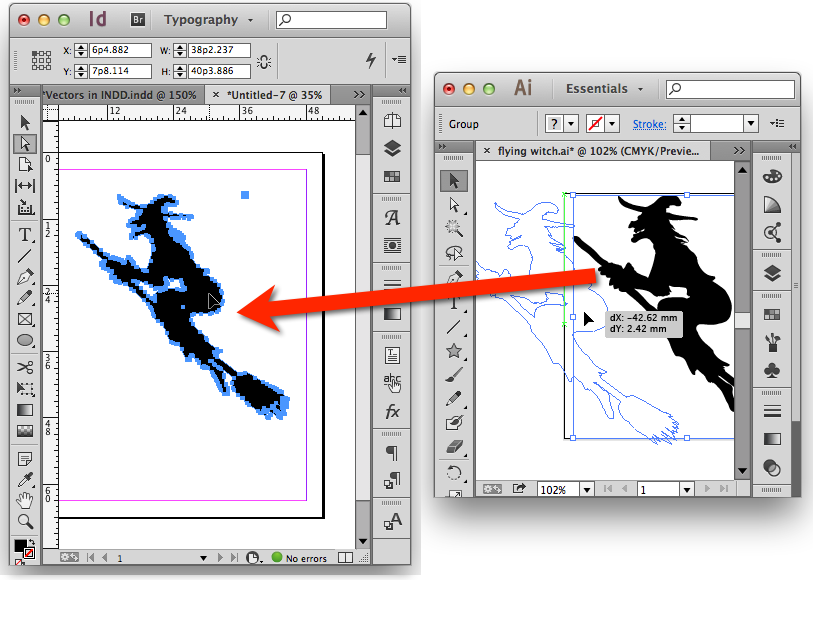Select the Magic Wand tool in Illustrator
Image resolution: width=813 pixels, height=624 pixels.
pos(453,226)
